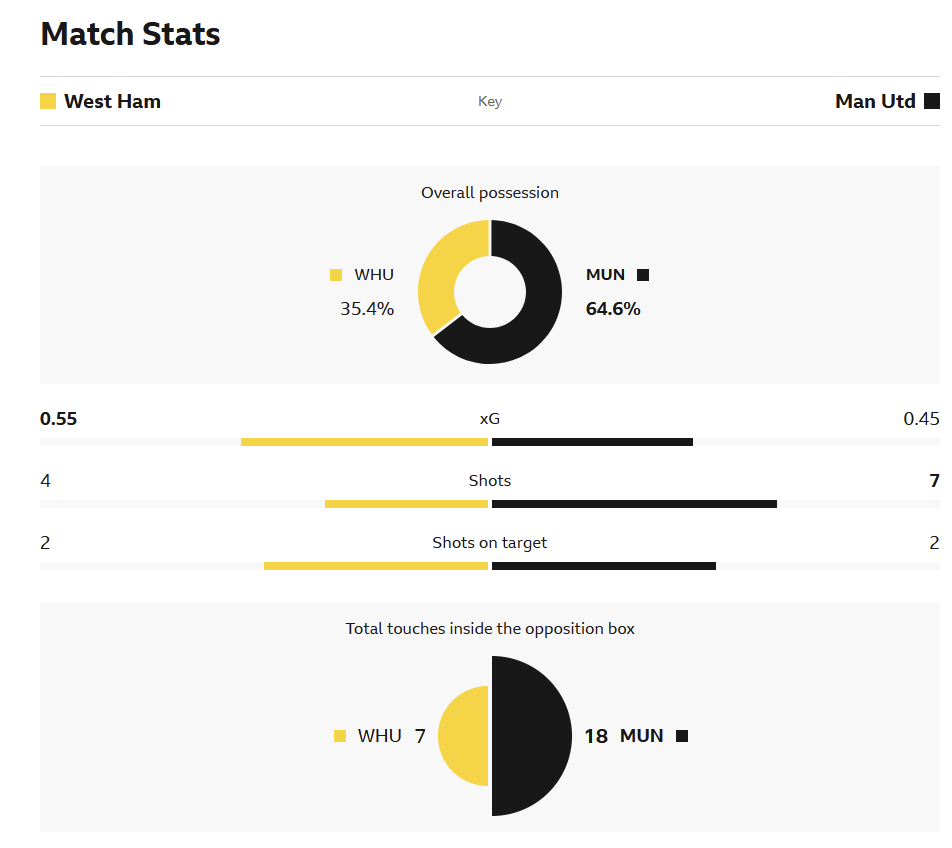
Task: Click the black MUN touches legend square
Action: pyautogui.click(x=682, y=736)
